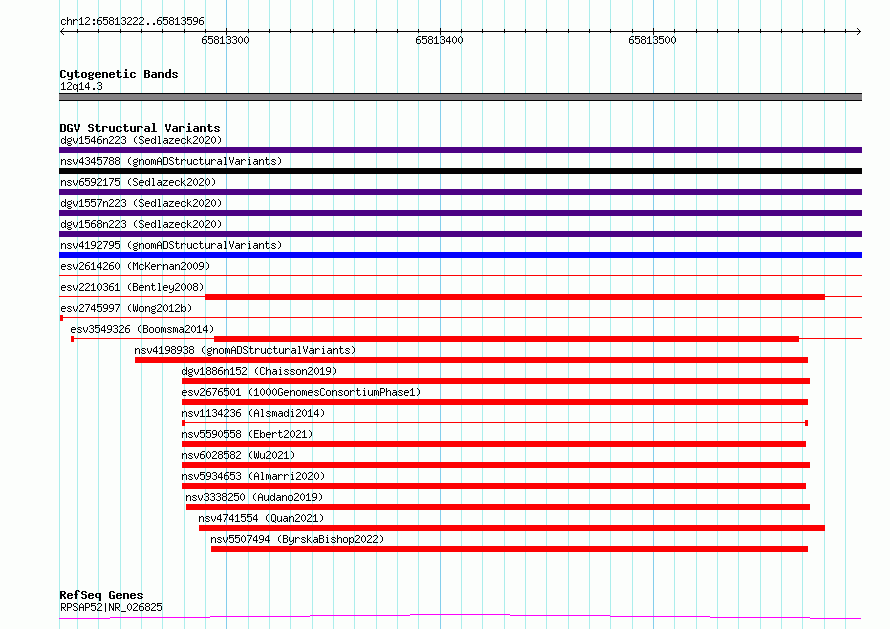Click nsv3338250 (Audano2019) label
The width and height of the screenshot is (890, 629).
254,497
